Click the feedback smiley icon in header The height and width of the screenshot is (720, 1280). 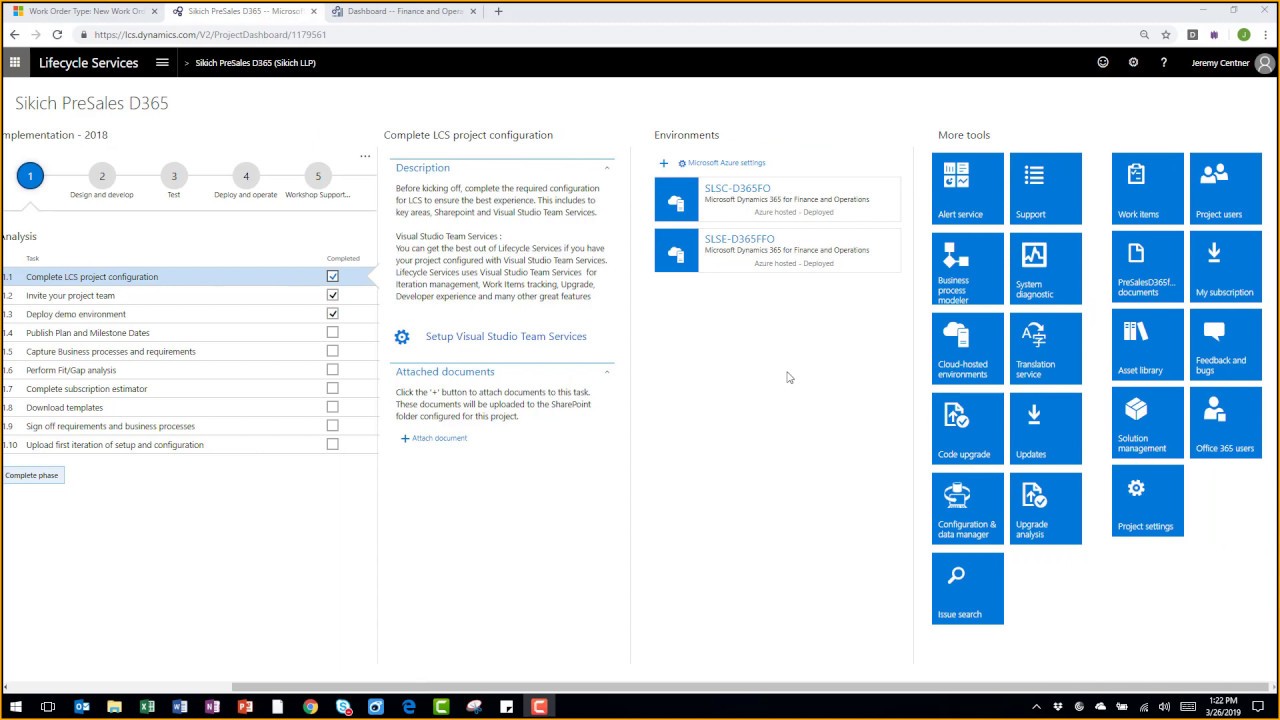click(x=1103, y=62)
